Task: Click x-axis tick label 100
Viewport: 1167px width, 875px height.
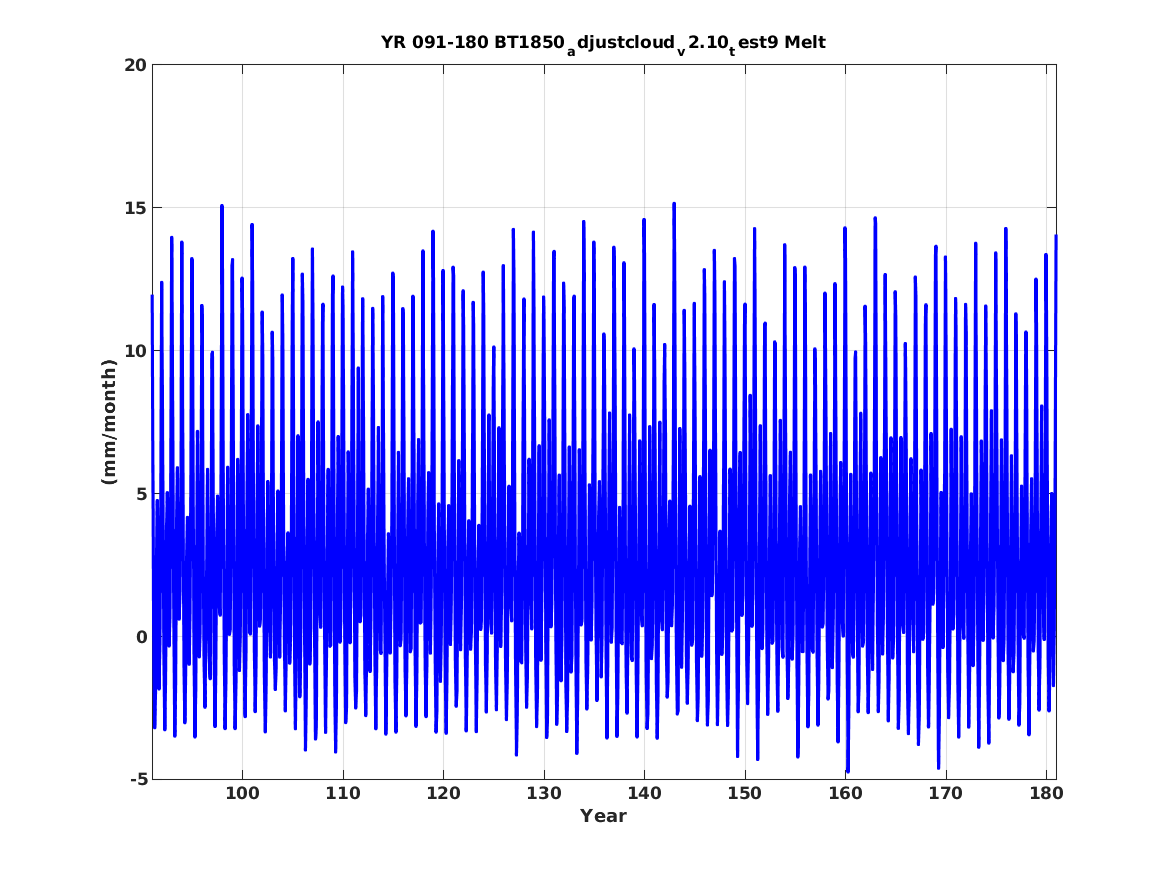Action: point(242,793)
